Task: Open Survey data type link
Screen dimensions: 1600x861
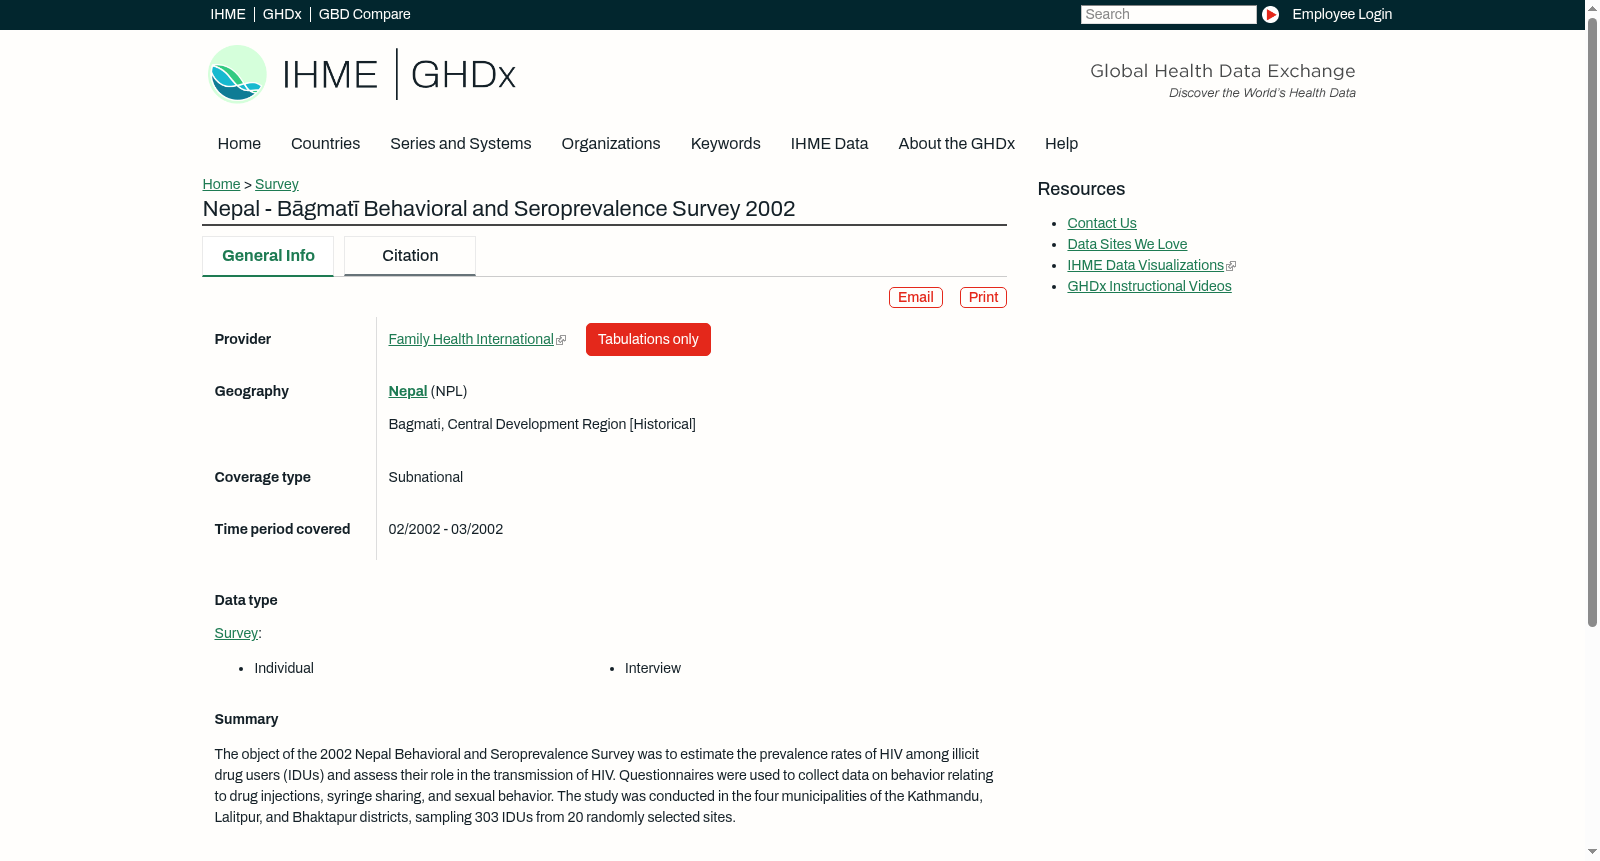Action: click(x=236, y=634)
